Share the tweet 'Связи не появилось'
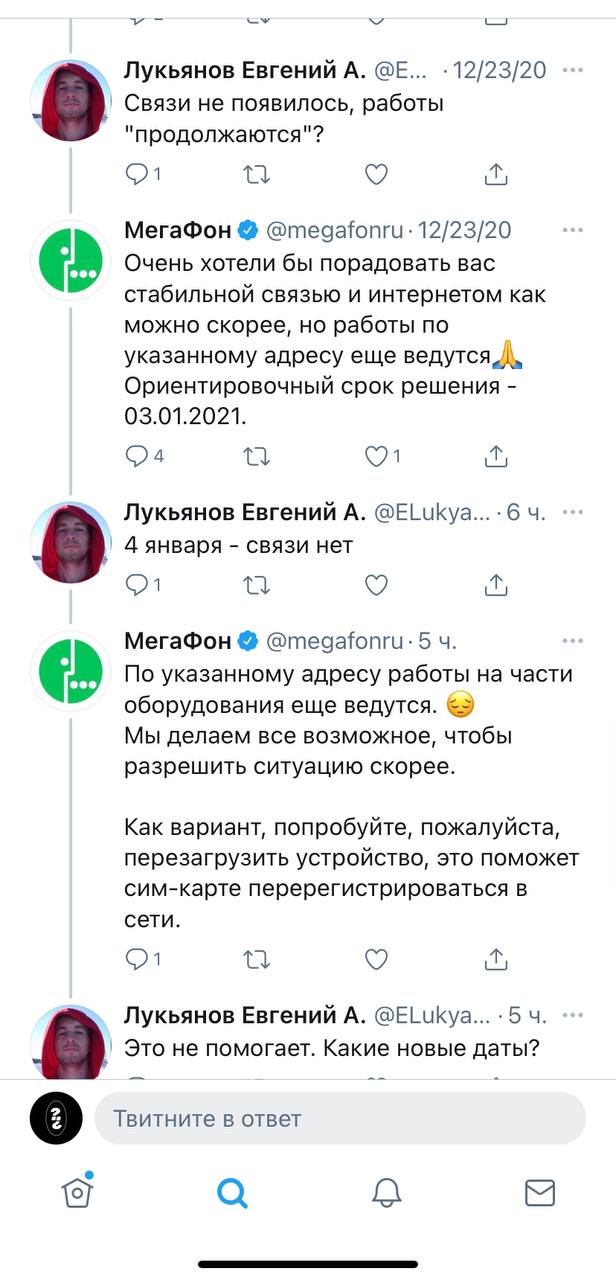Screen dimensions: 616x1280 [x=495, y=175]
